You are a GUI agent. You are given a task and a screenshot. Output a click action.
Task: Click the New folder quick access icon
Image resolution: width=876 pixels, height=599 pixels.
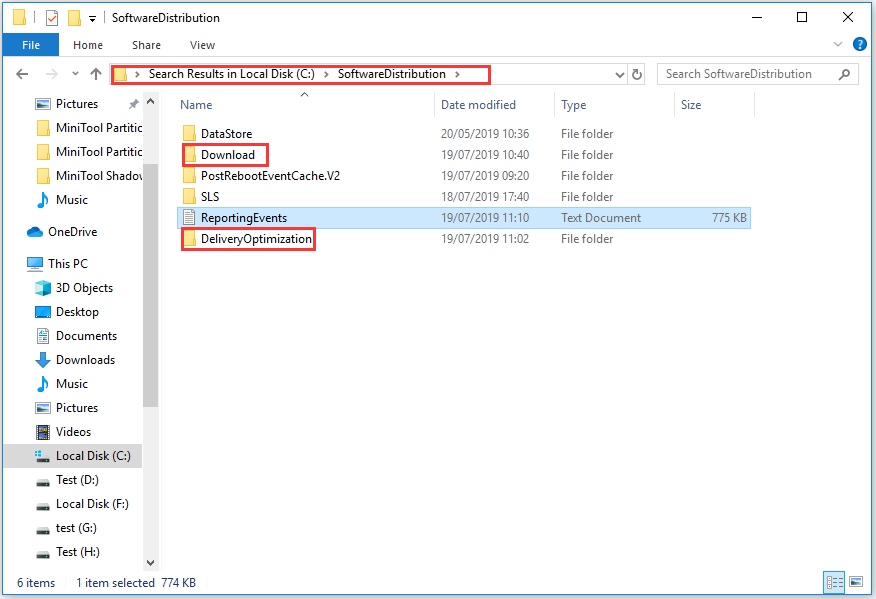click(x=74, y=18)
